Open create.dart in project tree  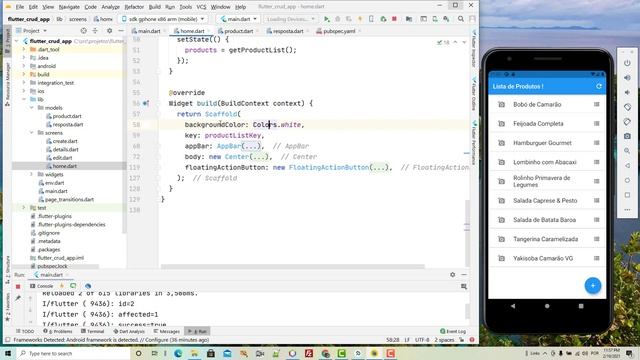64,141
